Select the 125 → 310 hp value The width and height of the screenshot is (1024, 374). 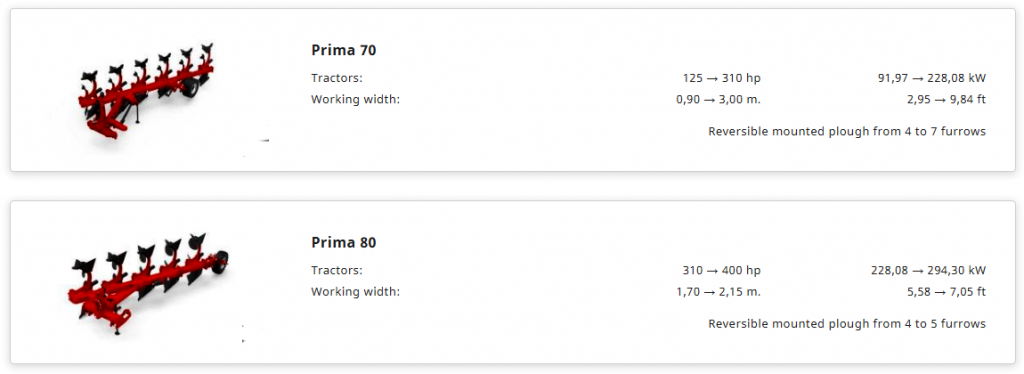722,78
